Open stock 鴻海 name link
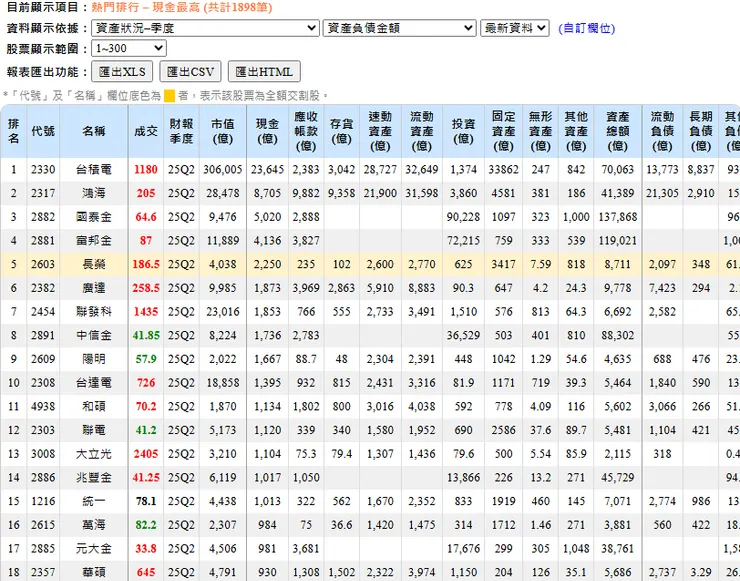740x581 pixels. pyautogui.click(x=94, y=193)
